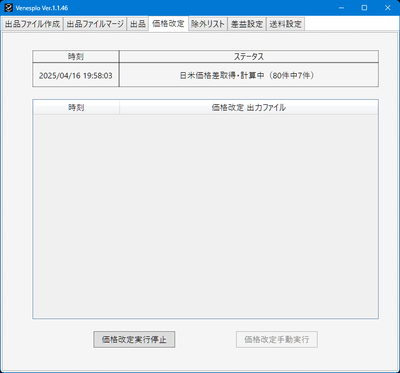The height and width of the screenshot is (373, 400).
Task: Maximize the Venesplo window
Action: point(364,8)
